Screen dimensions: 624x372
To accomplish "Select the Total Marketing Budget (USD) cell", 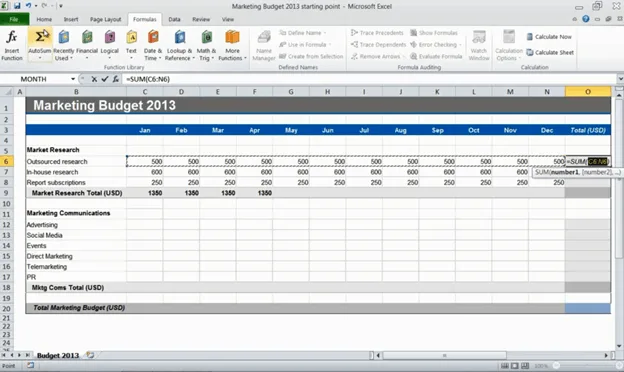I will click(76, 308).
